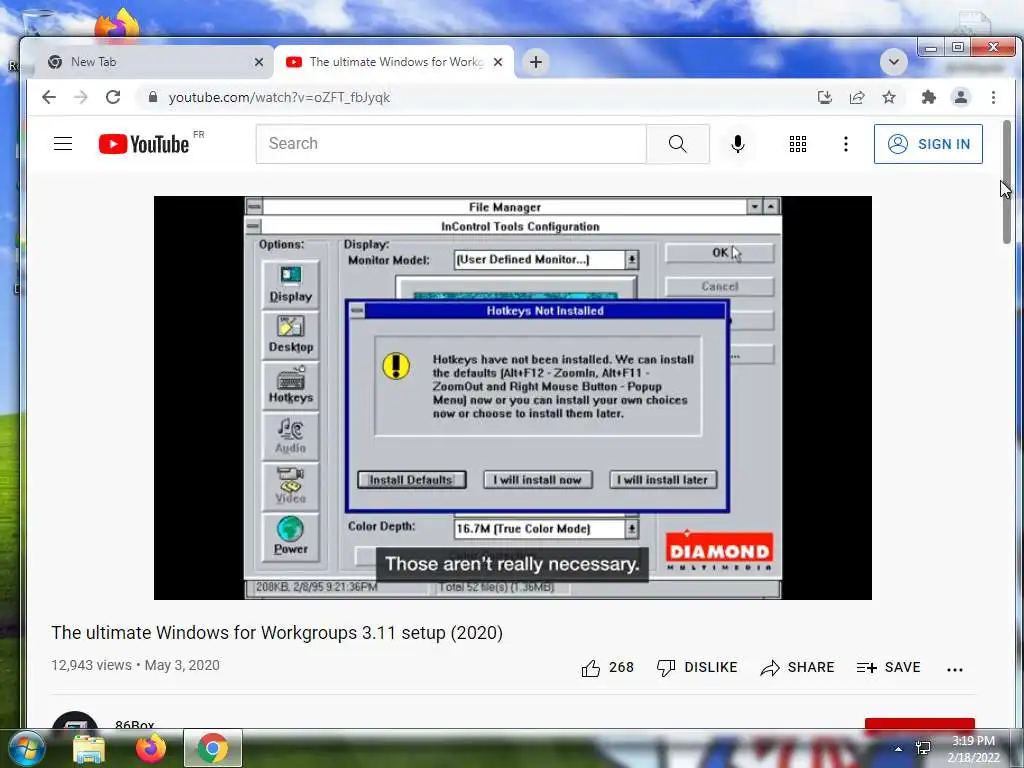Launch Firefox from the taskbar
This screenshot has width=1024, height=768.
click(151, 749)
